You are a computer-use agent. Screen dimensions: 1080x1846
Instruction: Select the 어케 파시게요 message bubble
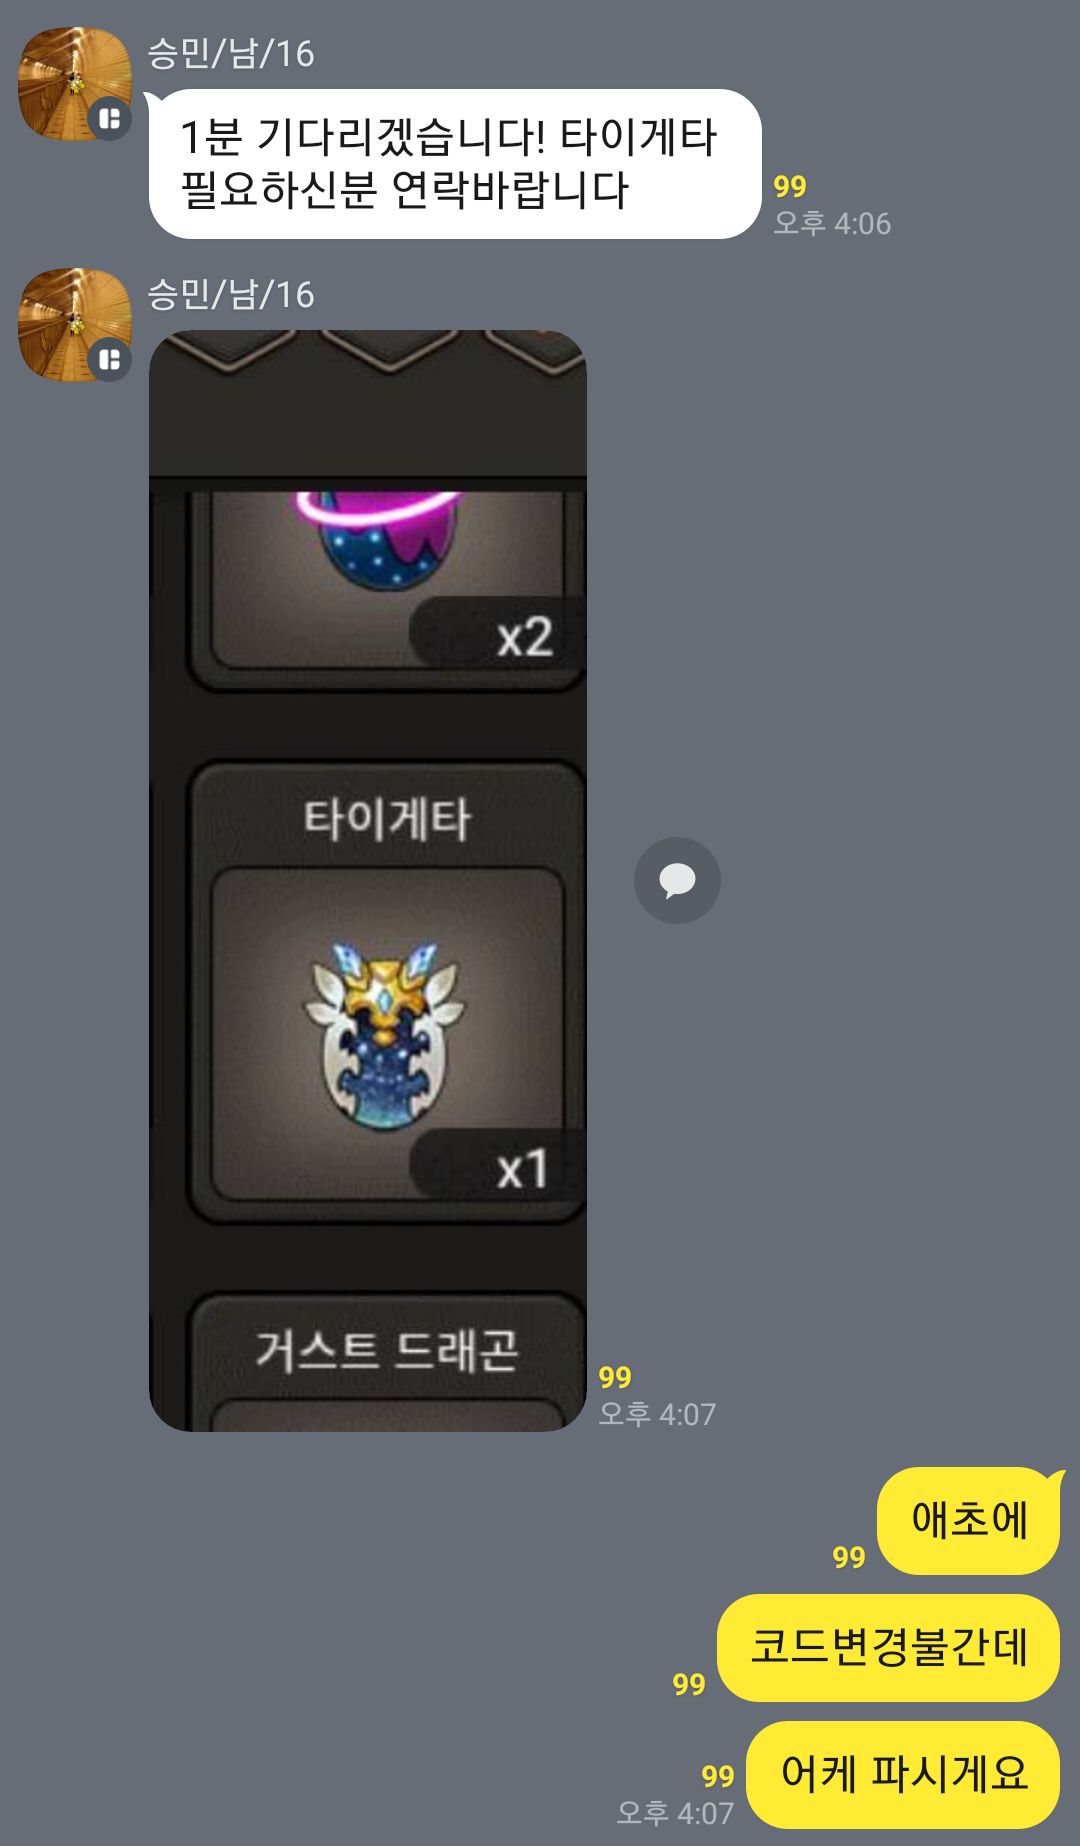point(903,1774)
